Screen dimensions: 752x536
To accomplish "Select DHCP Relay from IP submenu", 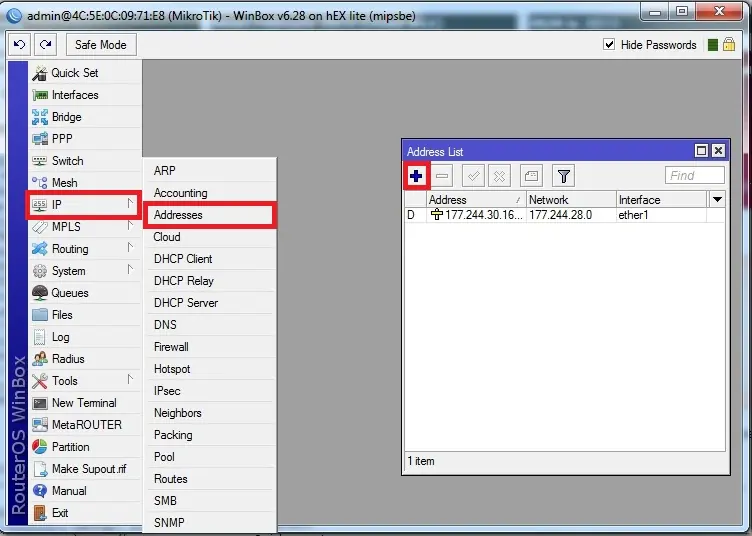I will (210, 281).
